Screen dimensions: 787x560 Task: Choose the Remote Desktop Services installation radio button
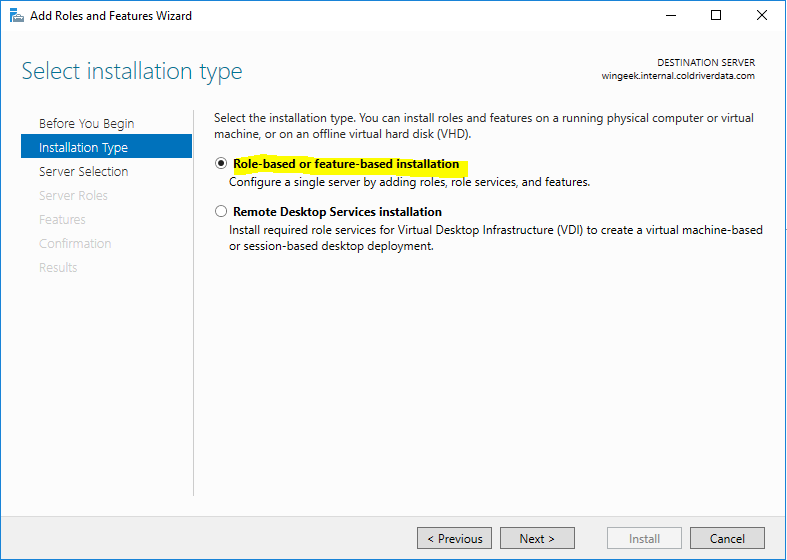click(x=221, y=212)
